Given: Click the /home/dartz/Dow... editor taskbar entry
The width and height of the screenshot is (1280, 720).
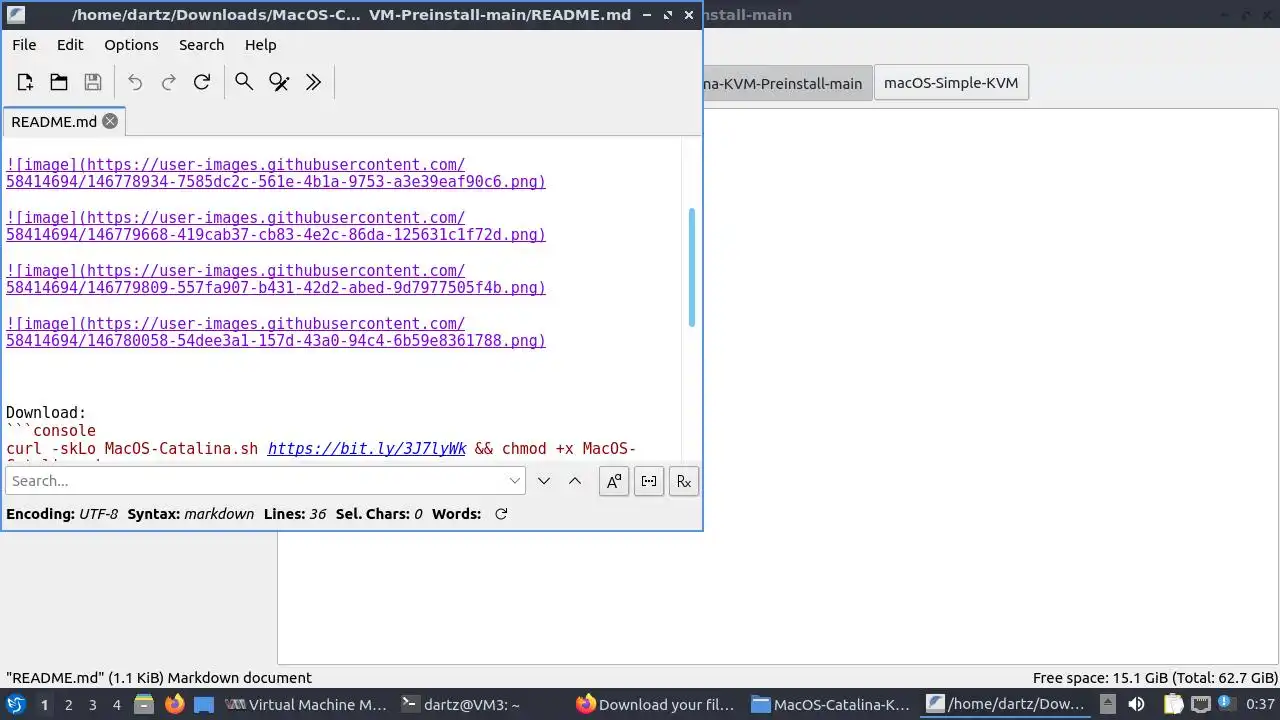Looking at the screenshot, I should click(1006, 705).
